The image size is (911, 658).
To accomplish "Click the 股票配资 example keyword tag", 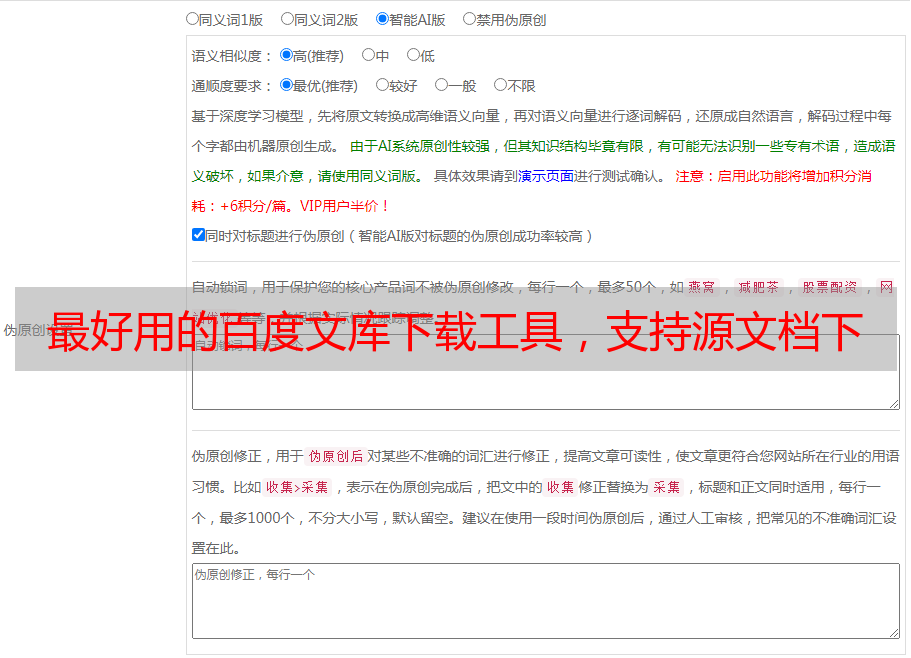I will [830, 287].
